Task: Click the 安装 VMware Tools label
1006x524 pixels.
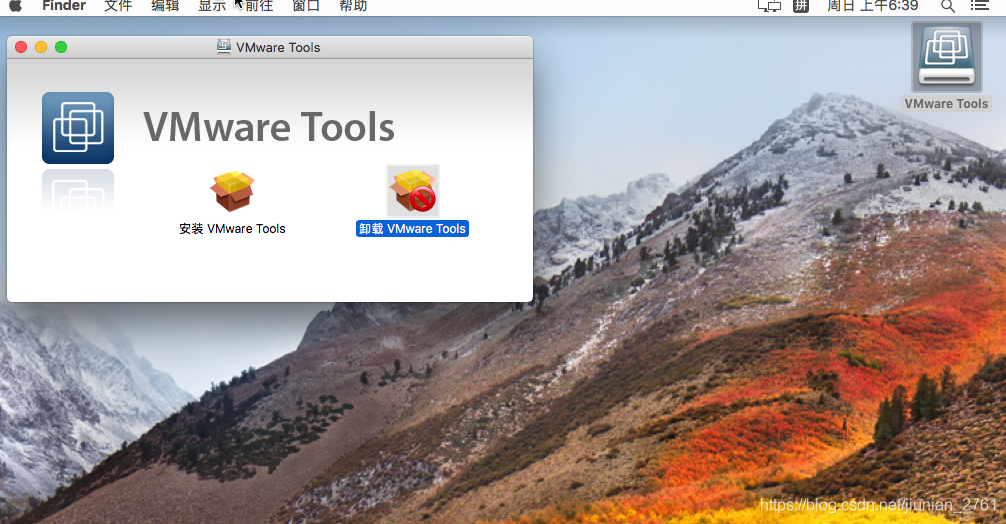Action: 232,229
